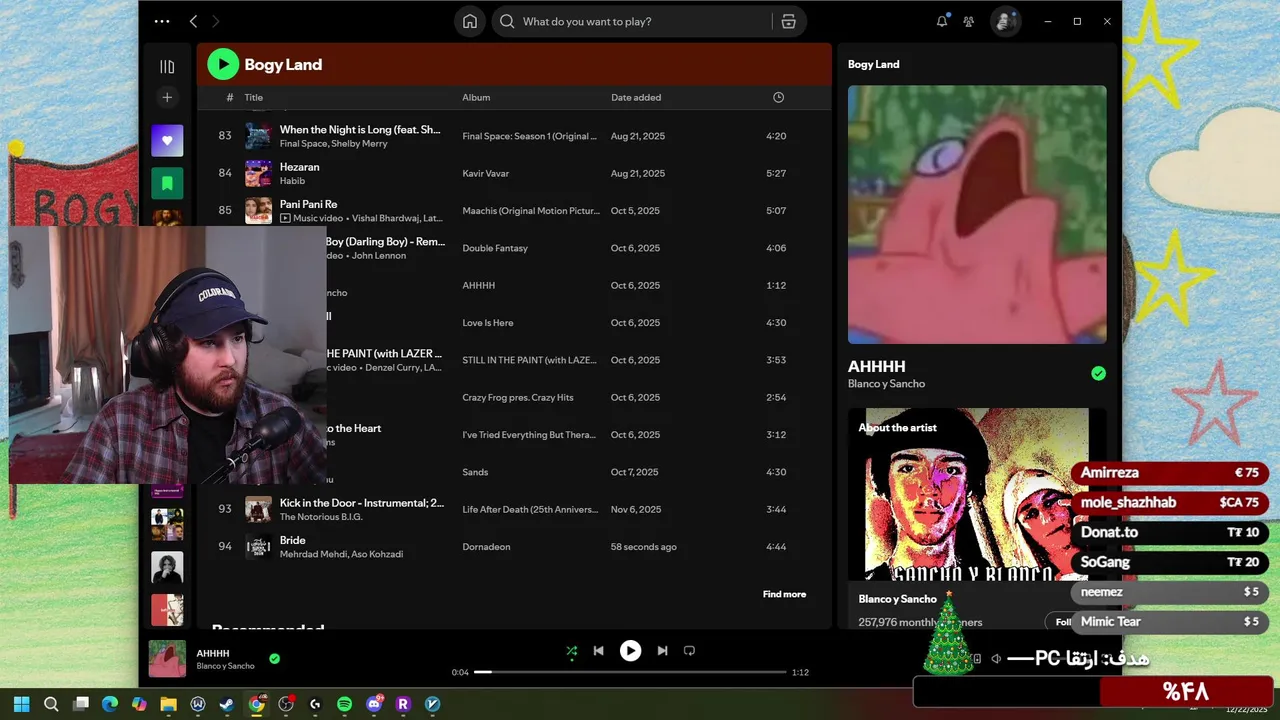This screenshot has width=1280, height=720.
Task: Open Google Chrome from taskbar
Action: pos(256,704)
